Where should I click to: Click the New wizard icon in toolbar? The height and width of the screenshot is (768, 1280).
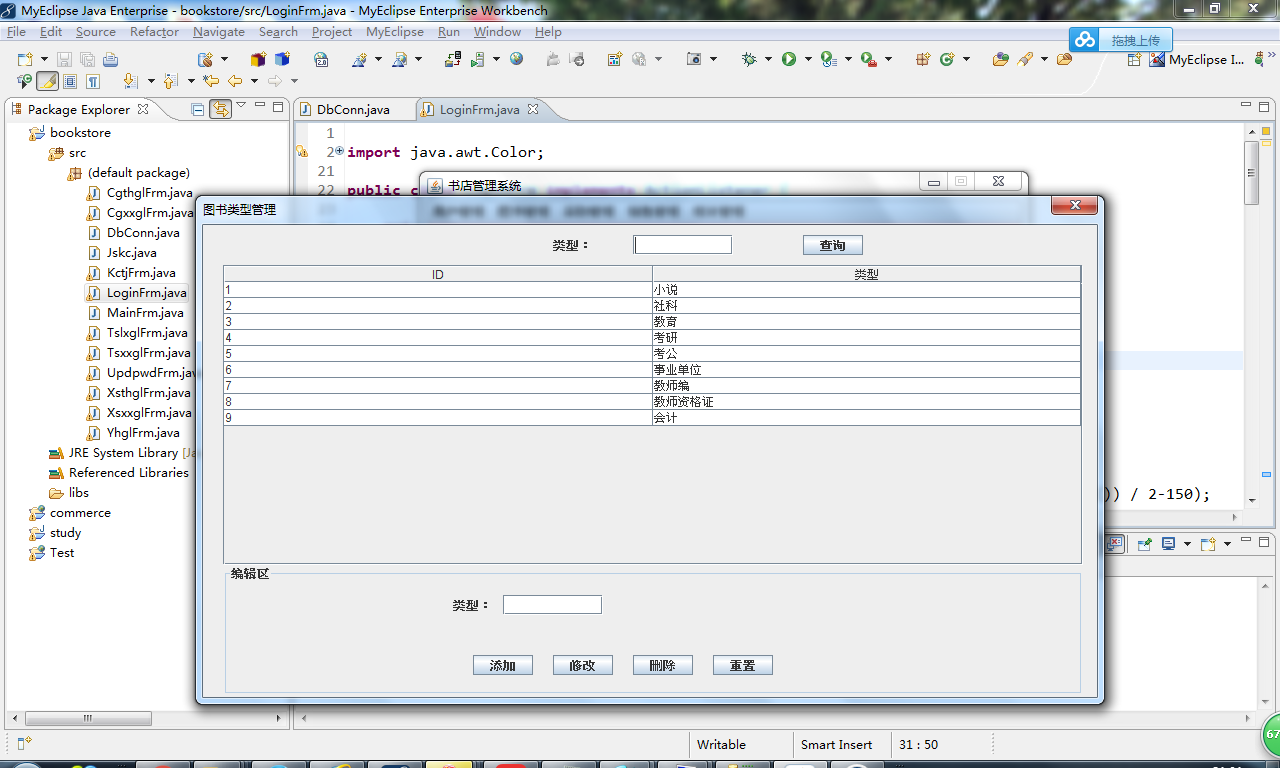(x=25, y=60)
